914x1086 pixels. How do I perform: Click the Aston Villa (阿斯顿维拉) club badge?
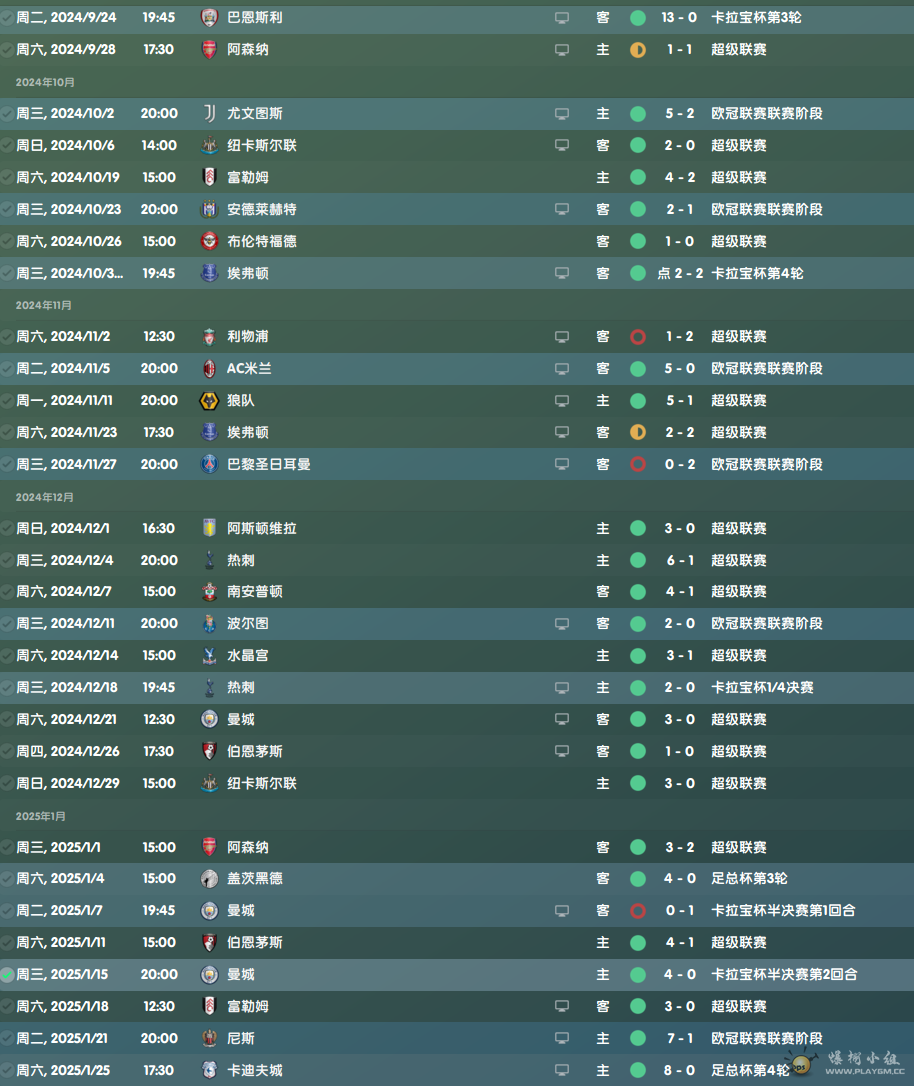[x=209, y=529]
